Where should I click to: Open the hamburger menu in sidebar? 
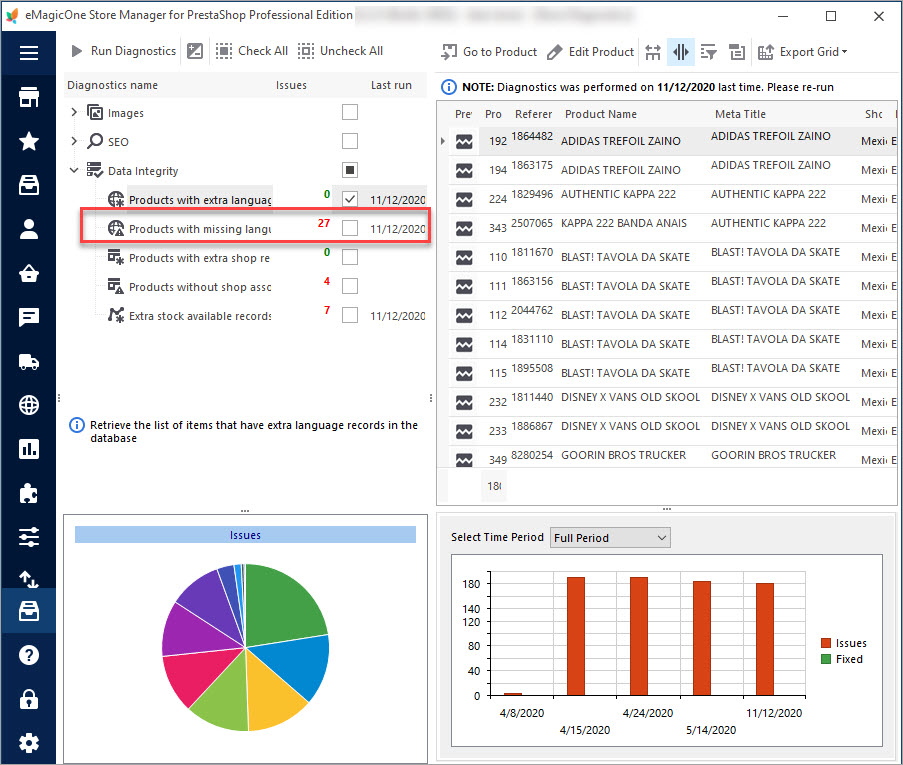coord(29,53)
